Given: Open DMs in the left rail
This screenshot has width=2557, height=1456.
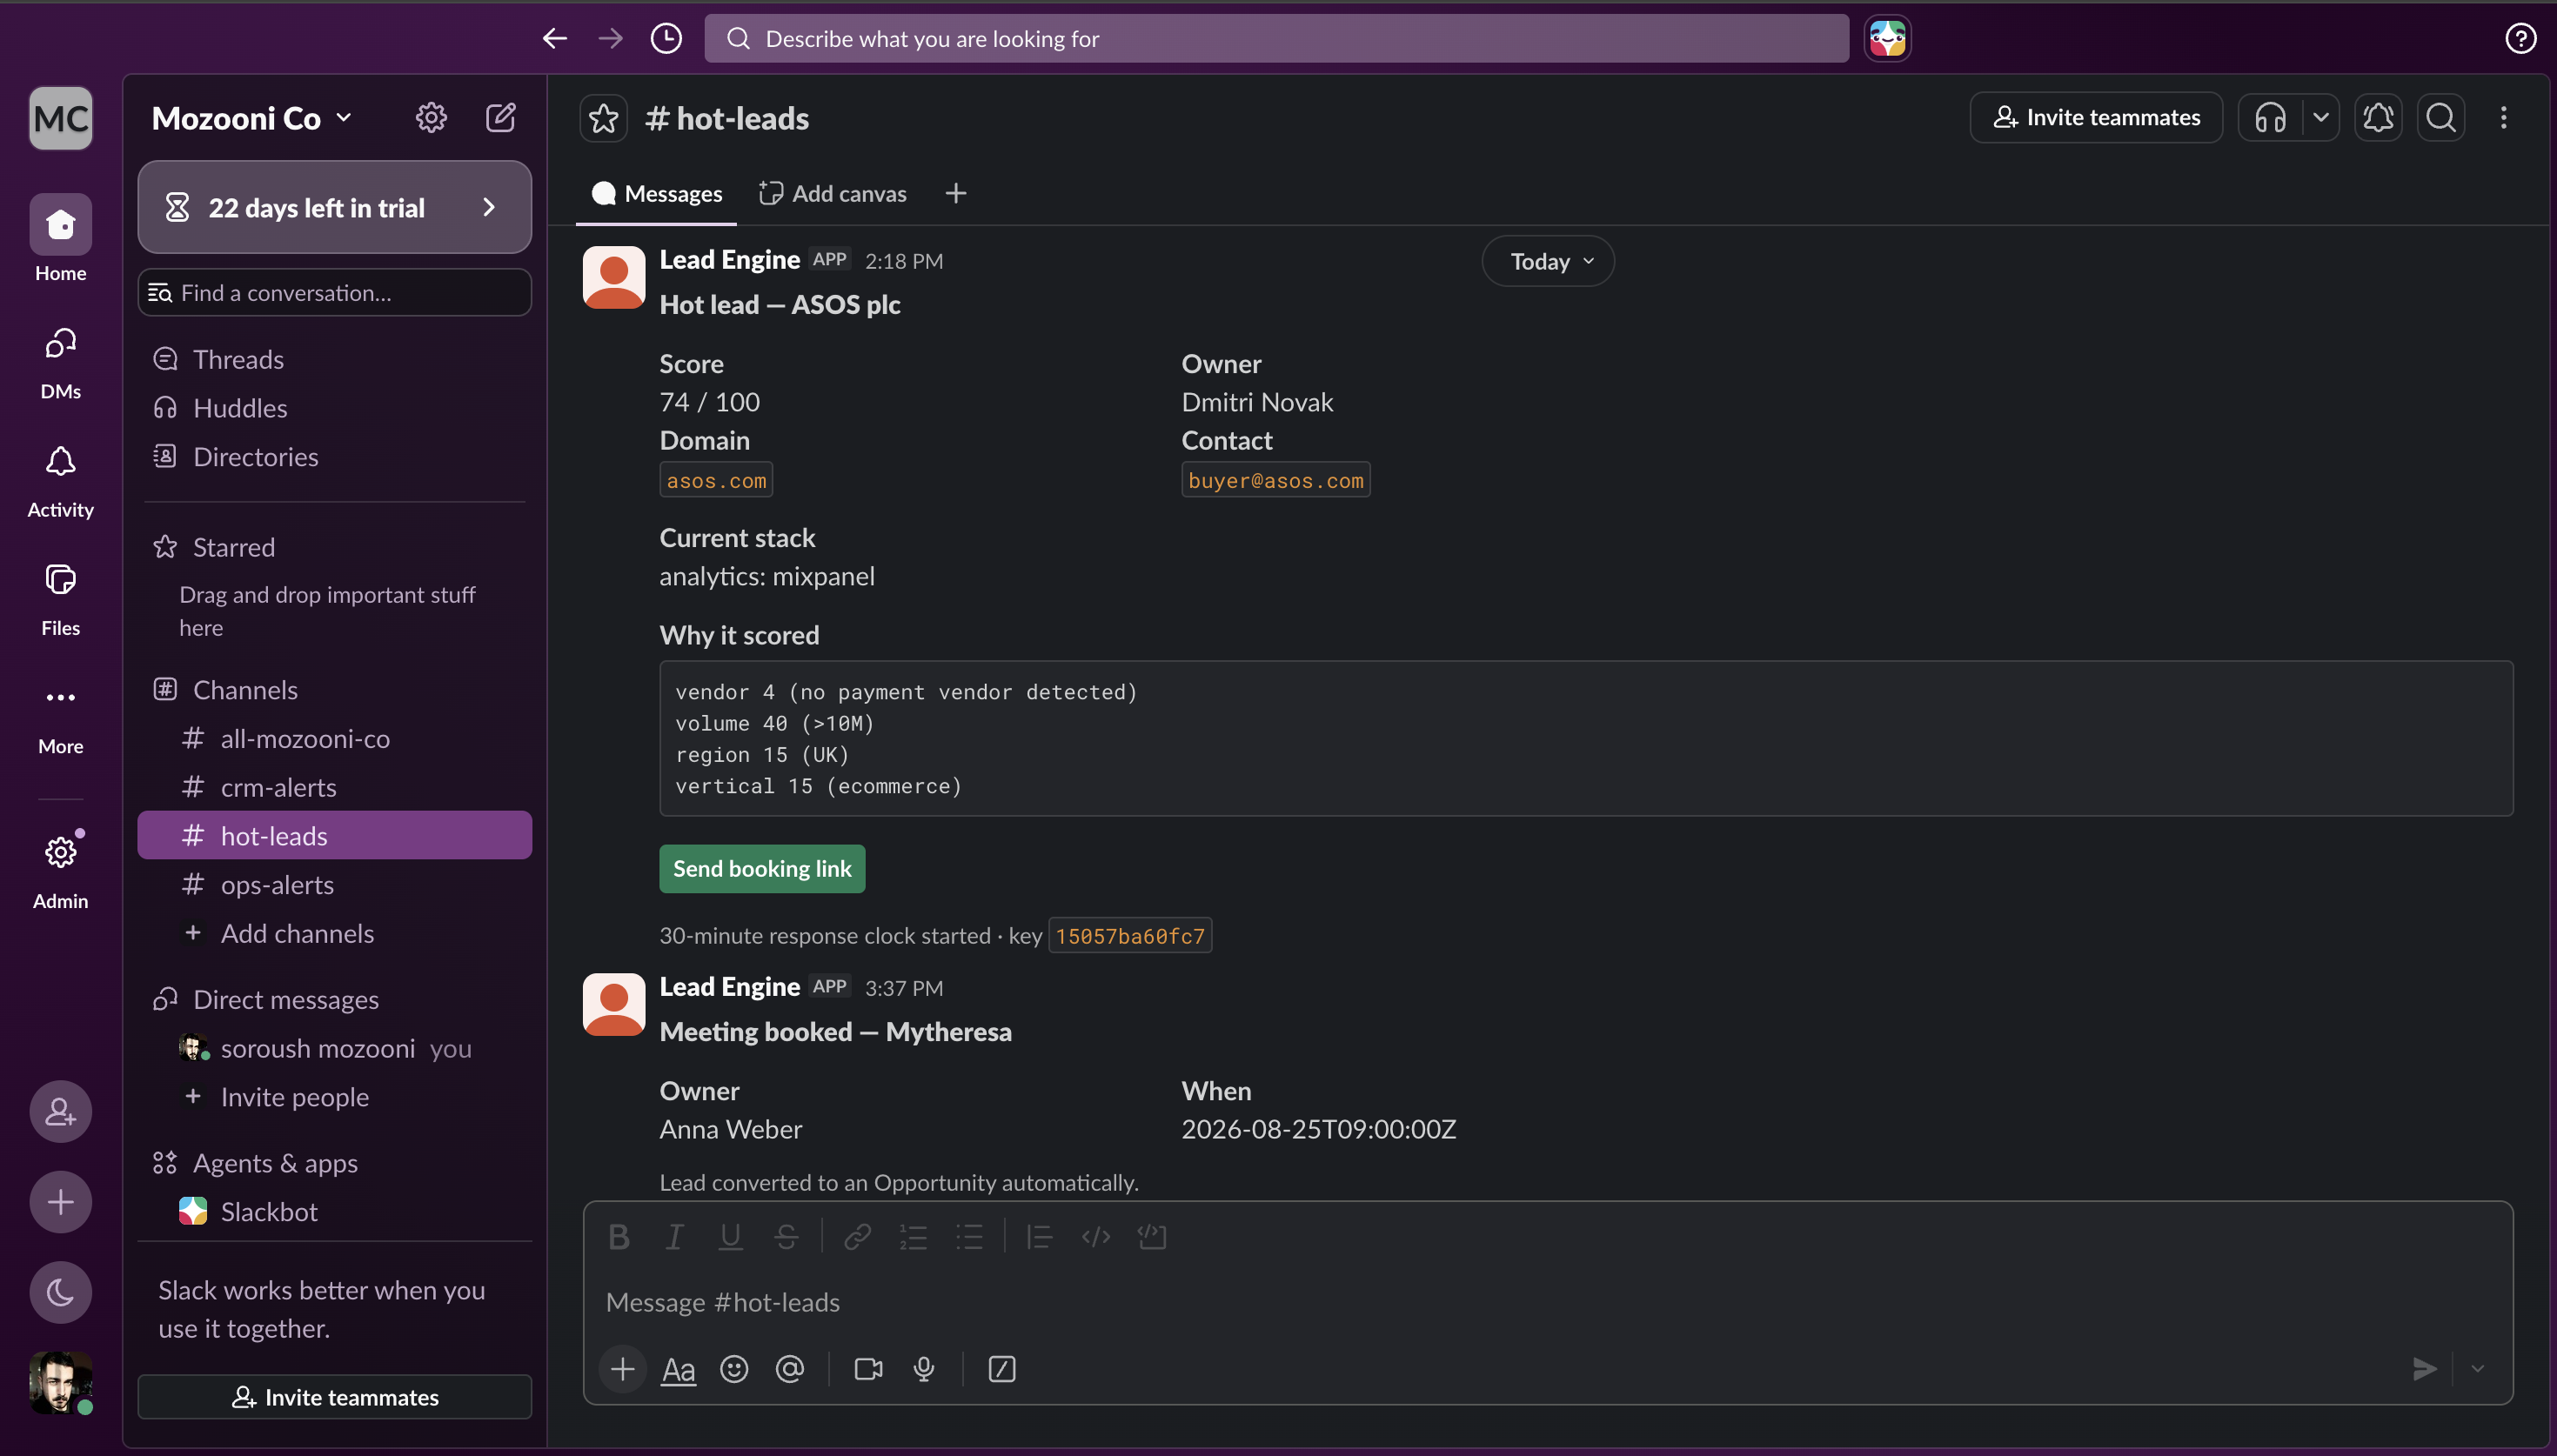Looking at the screenshot, I should 61,363.
